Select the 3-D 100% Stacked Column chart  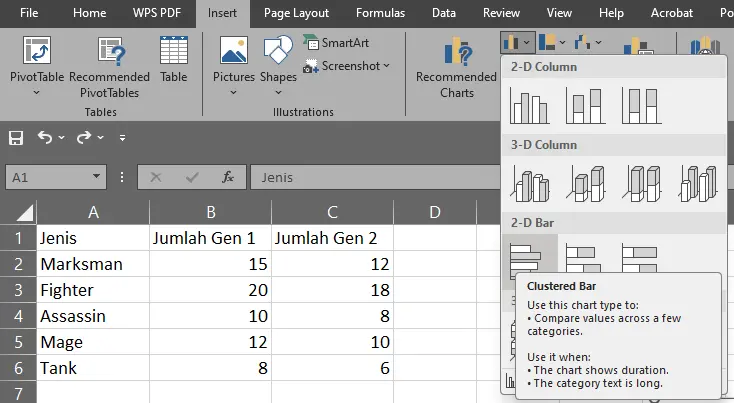tap(642, 184)
